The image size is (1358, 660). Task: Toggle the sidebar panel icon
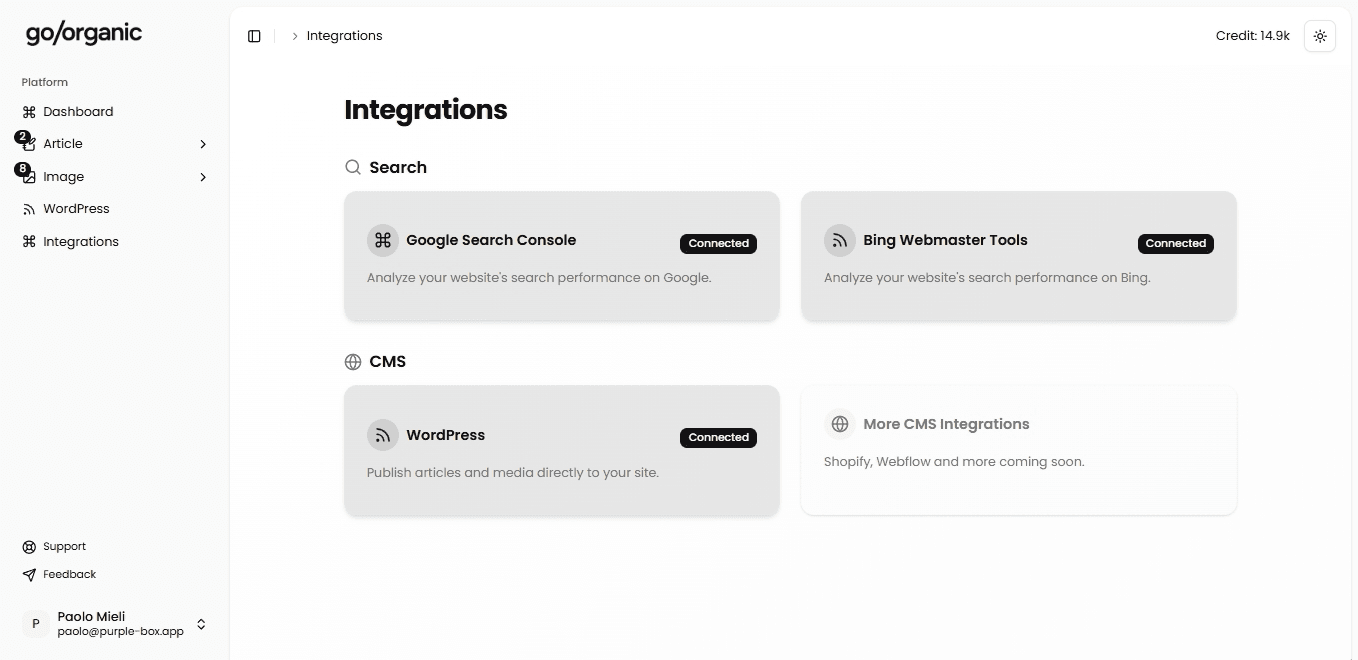point(254,36)
